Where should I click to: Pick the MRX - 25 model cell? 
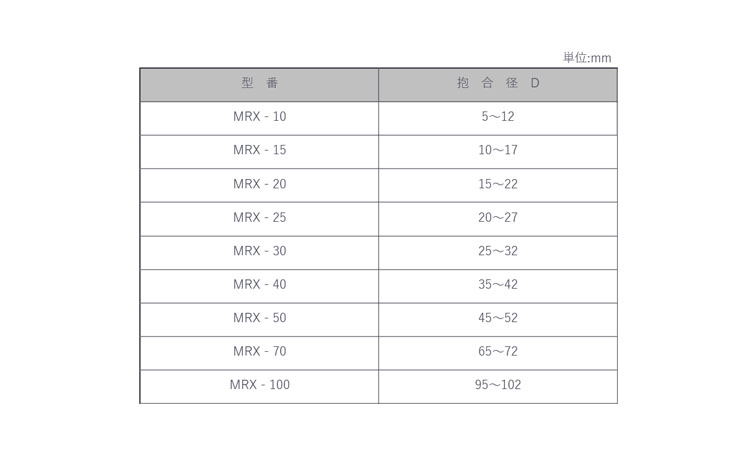pyautogui.click(x=259, y=217)
